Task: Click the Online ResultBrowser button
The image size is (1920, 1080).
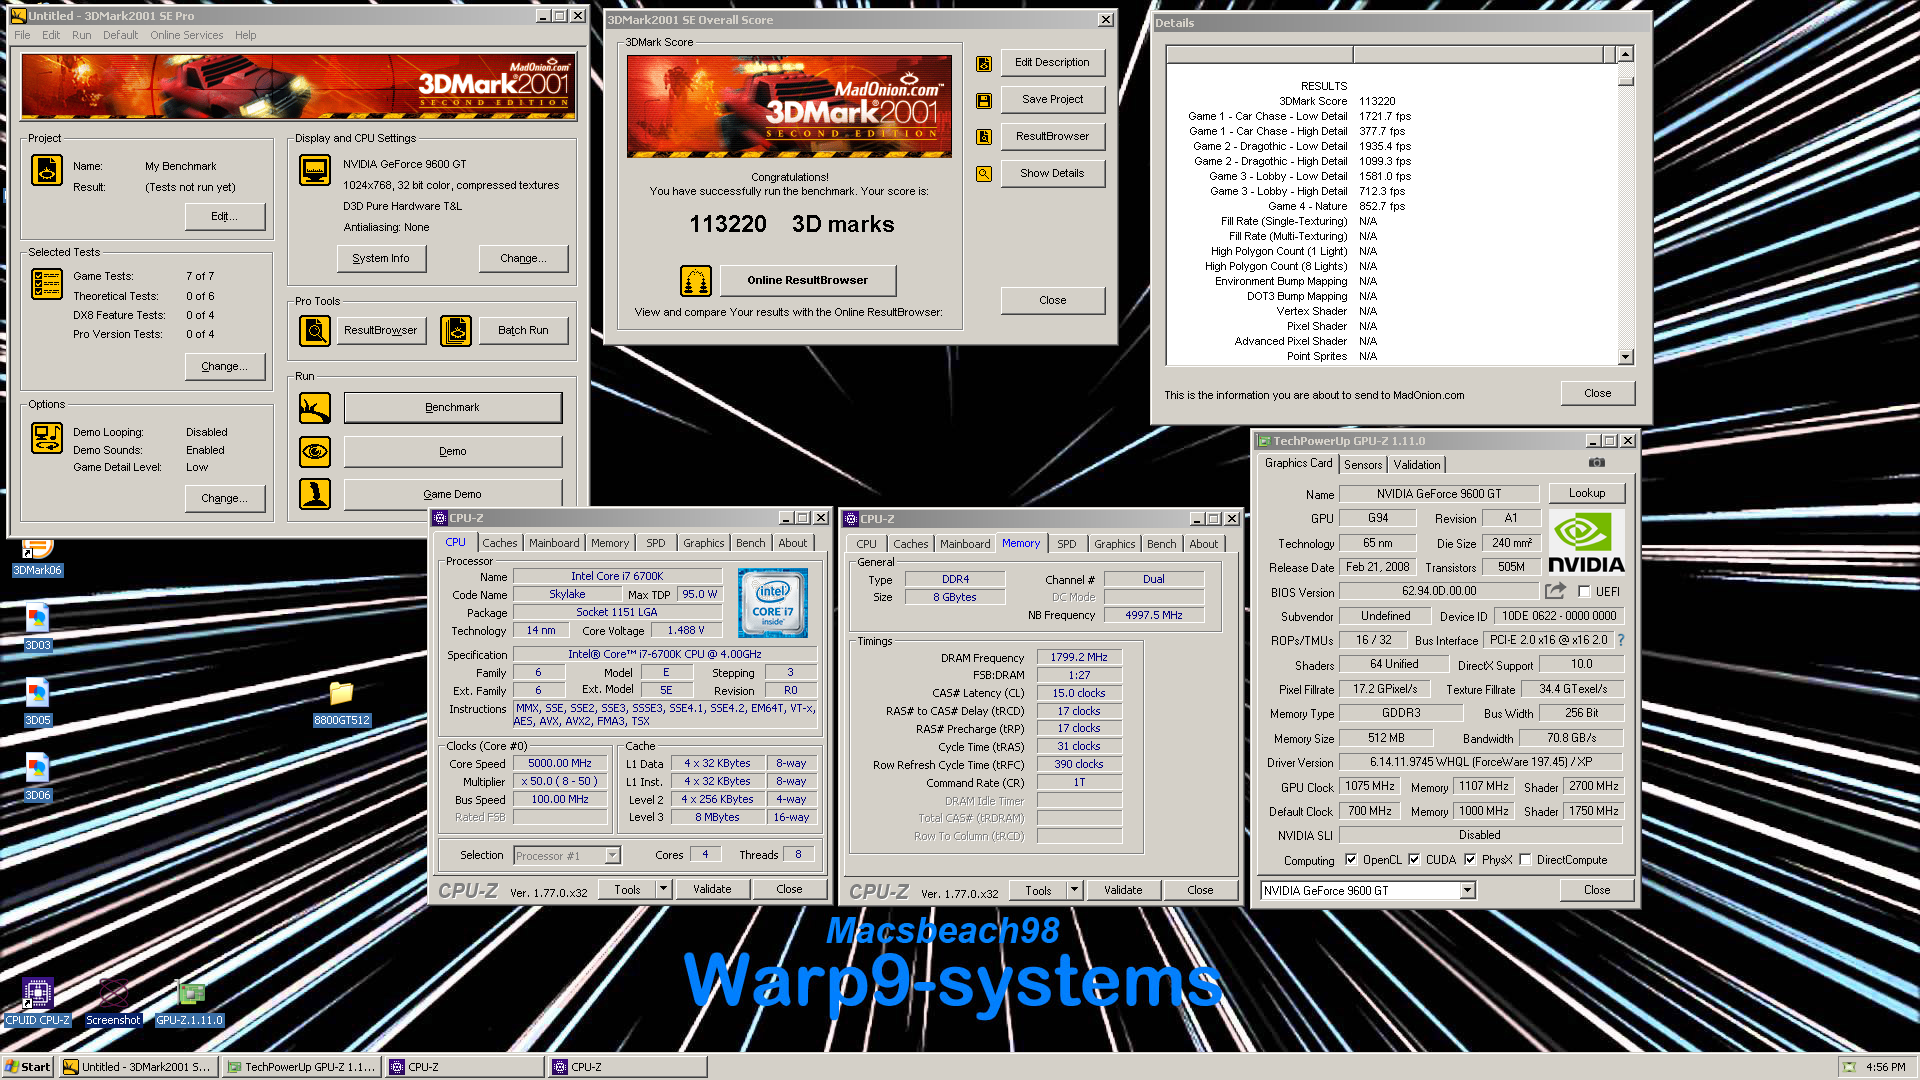Action: 808,281
